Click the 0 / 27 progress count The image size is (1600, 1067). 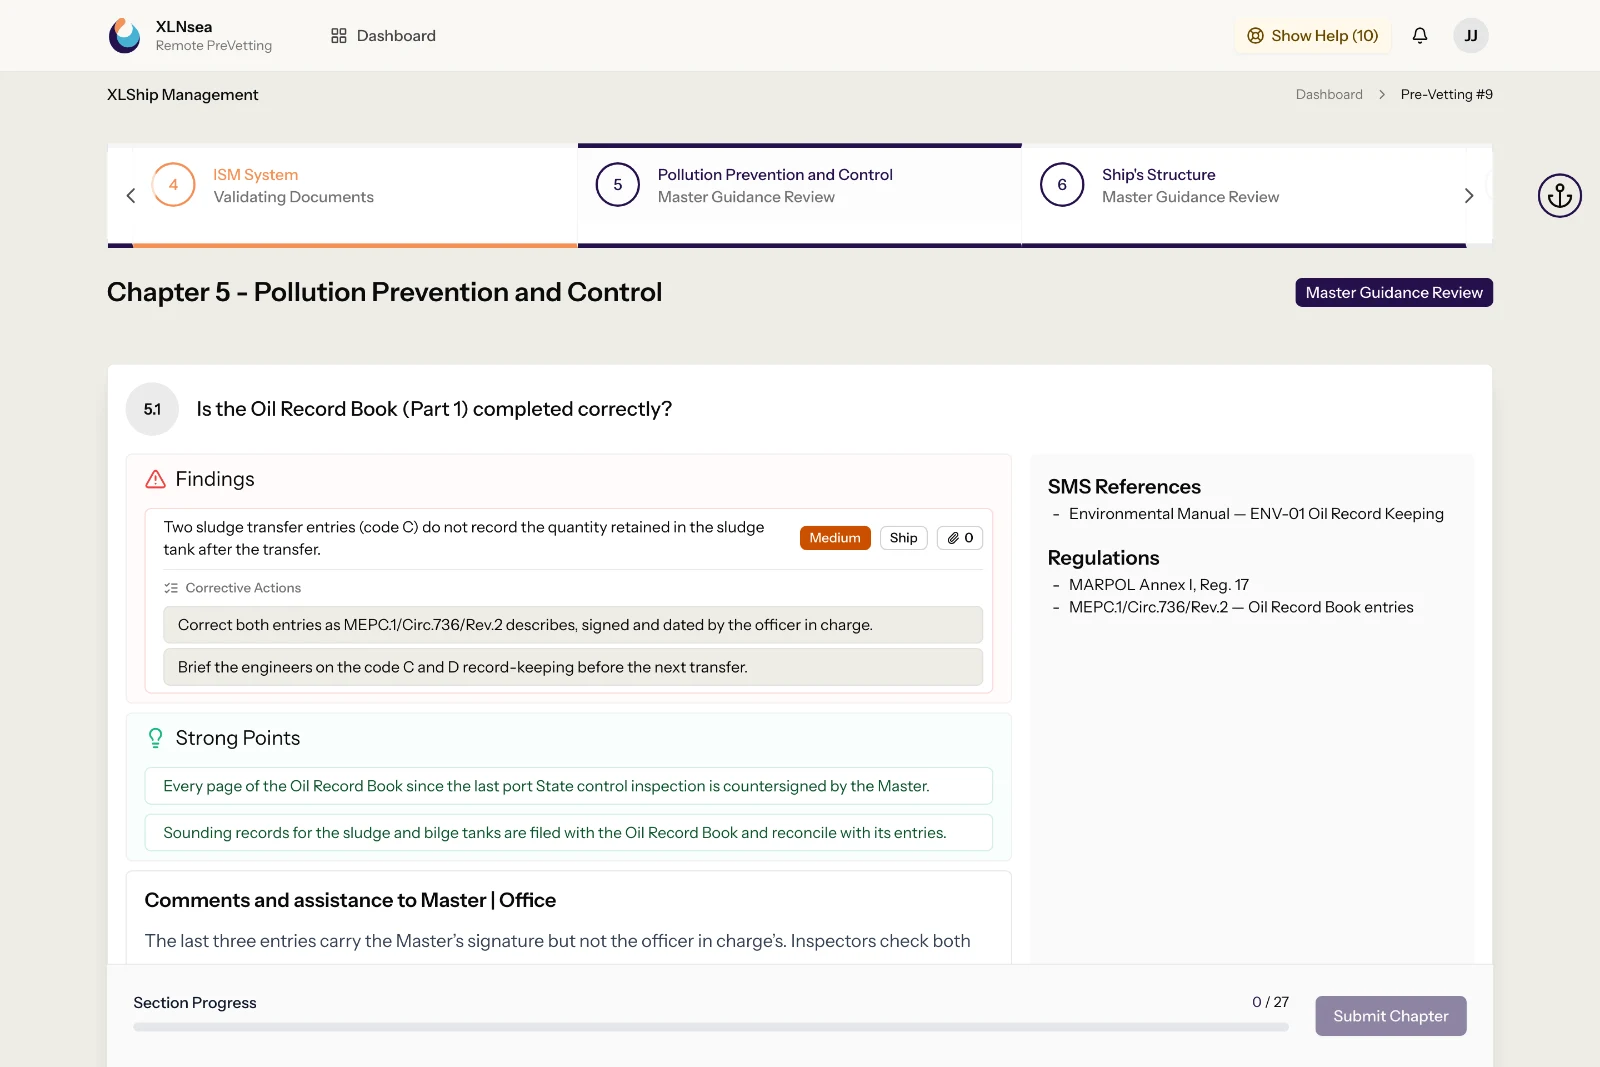click(x=1271, y=1002)
